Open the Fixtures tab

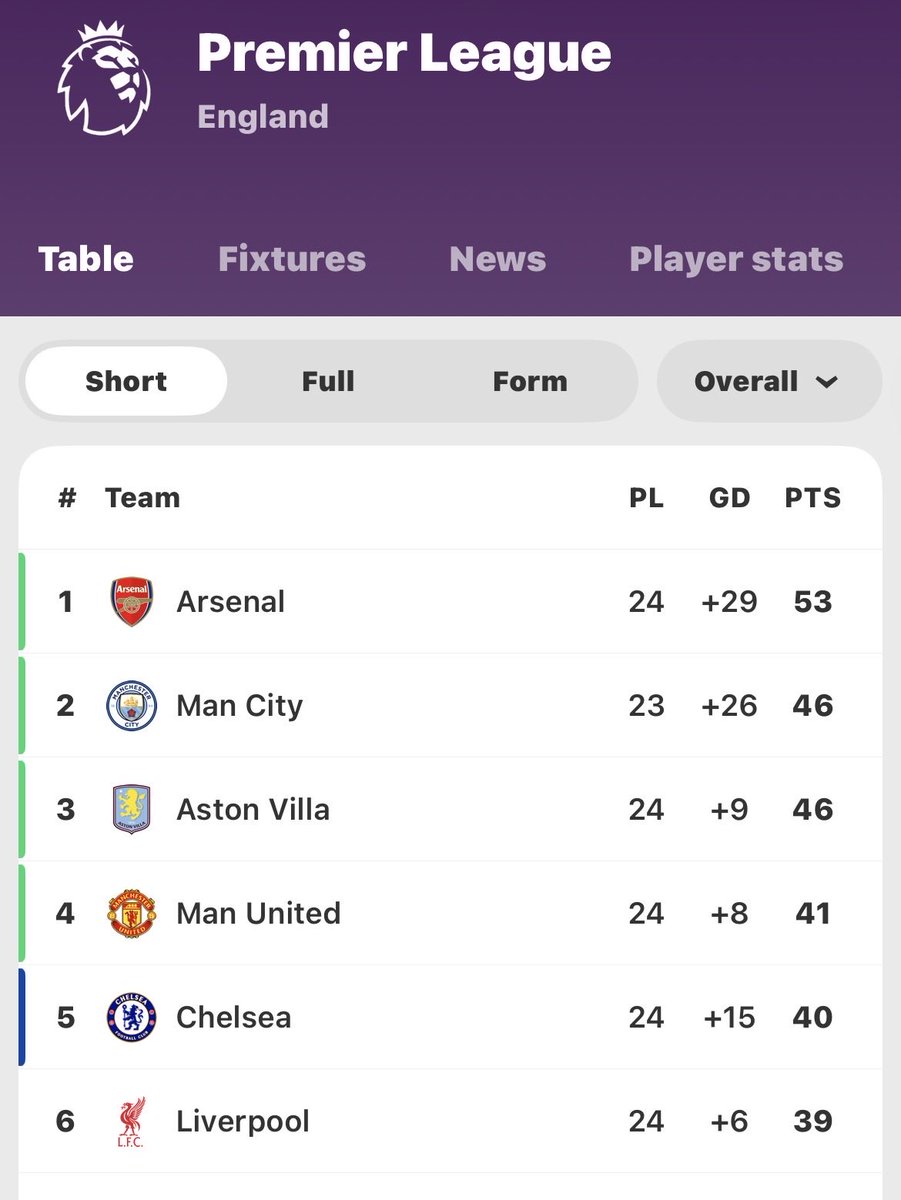pyautogui.click(x=292, y=259)
